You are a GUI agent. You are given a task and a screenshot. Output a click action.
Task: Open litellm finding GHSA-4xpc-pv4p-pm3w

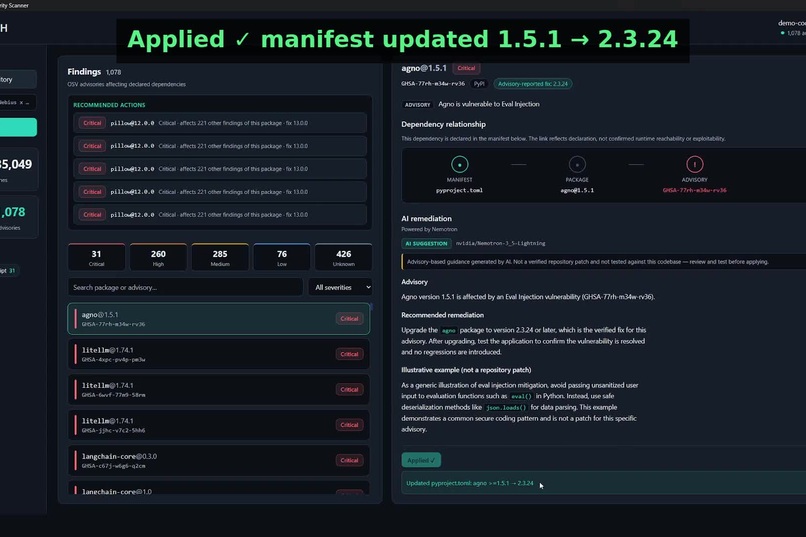click(218, 355)
